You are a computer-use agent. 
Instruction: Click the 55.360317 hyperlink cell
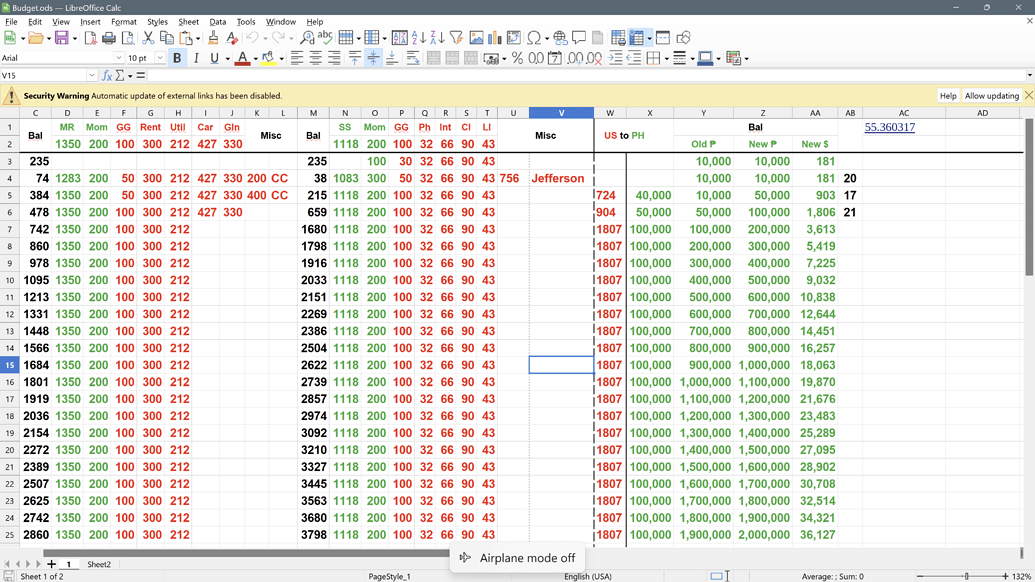pyautogui.click(x=889, y=128)
